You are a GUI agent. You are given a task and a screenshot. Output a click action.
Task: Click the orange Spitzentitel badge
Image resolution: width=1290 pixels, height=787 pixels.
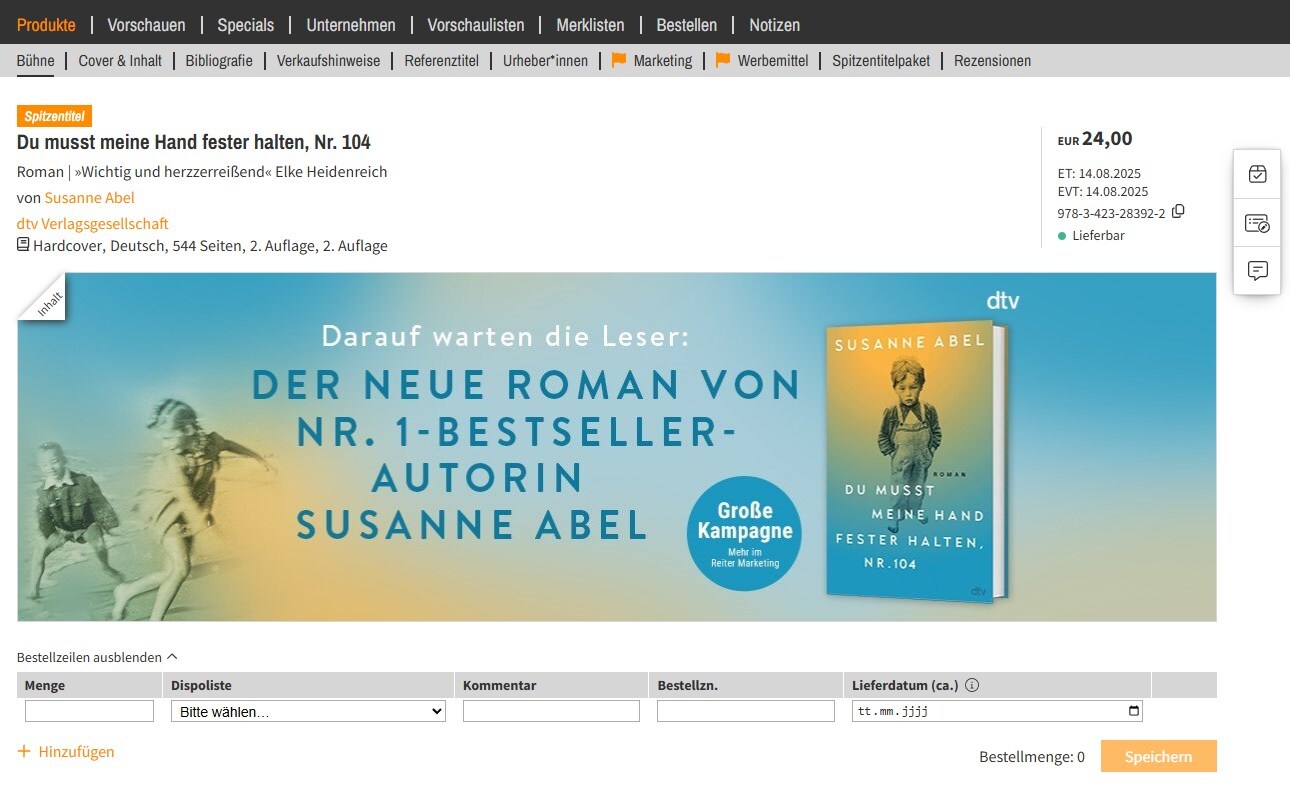pos(55,116)
